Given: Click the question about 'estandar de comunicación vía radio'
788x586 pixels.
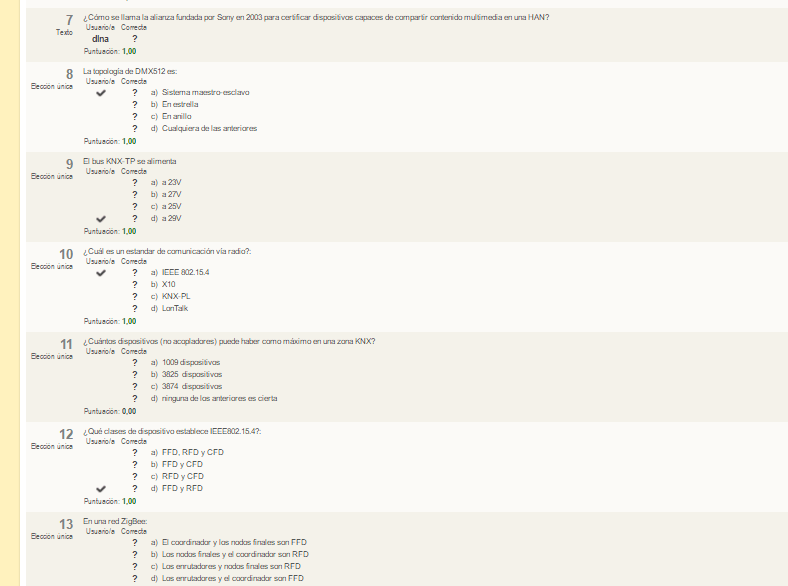Looking at the screenshot, I should coord(167,251).
